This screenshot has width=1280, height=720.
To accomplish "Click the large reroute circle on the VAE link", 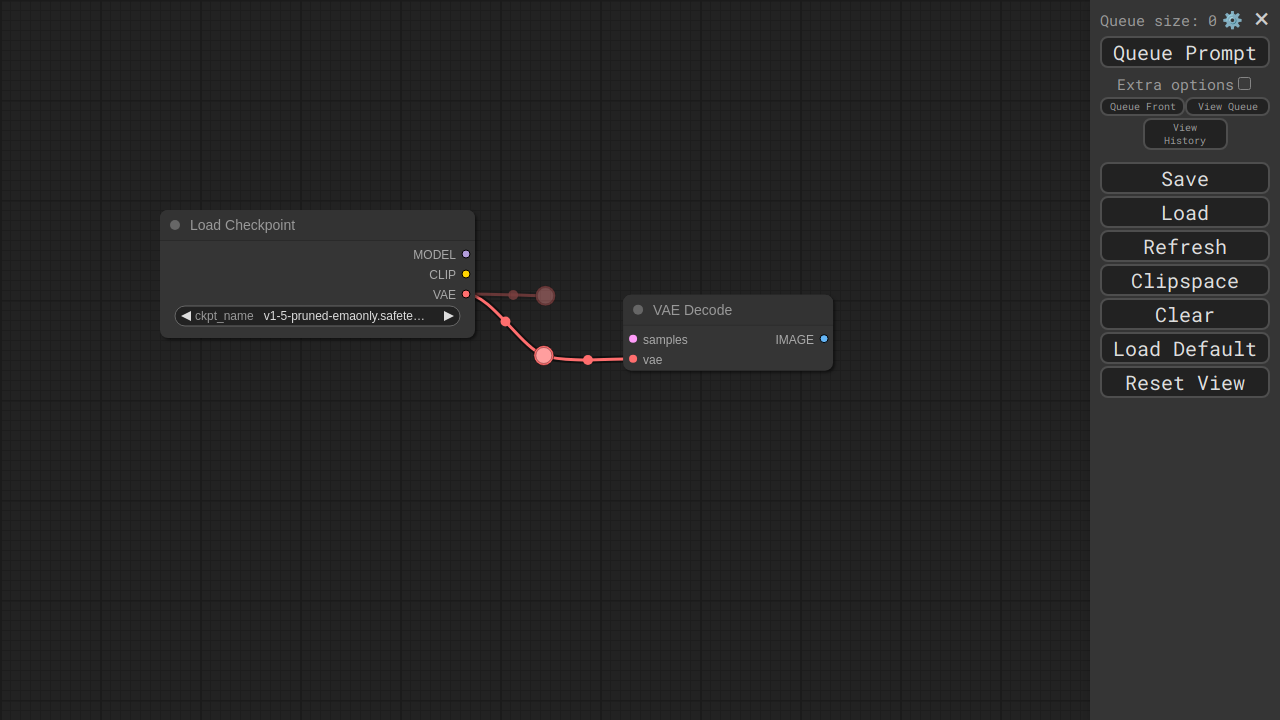I will [x=544, y=355].
